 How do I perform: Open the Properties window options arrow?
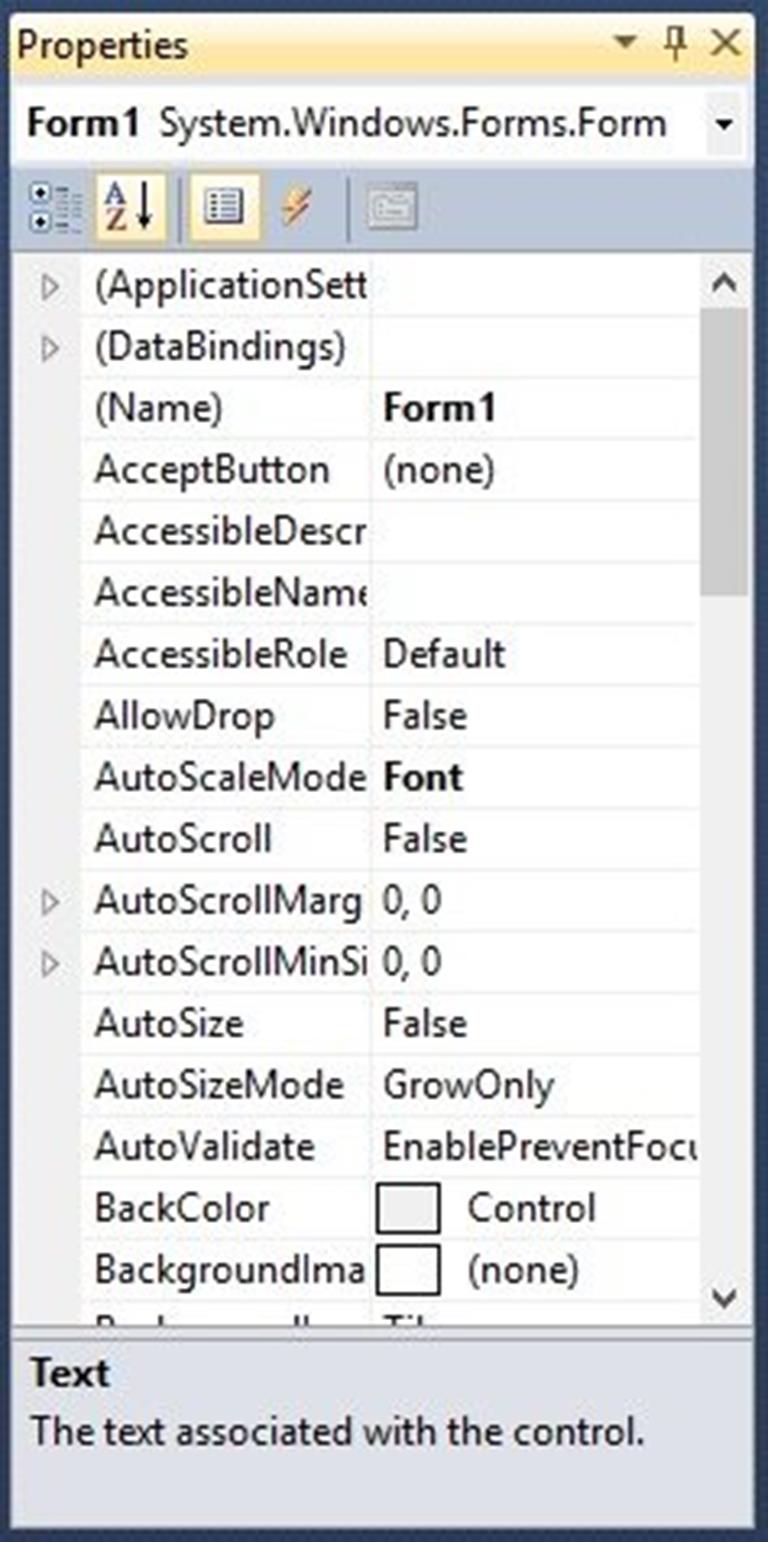[x=625, y=44]
